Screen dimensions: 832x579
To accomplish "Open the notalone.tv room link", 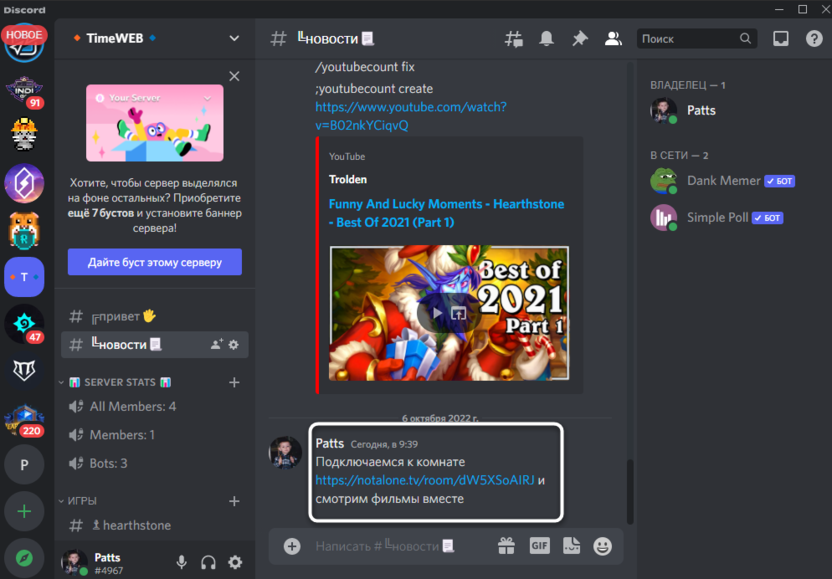I will [x=424, y=480].
